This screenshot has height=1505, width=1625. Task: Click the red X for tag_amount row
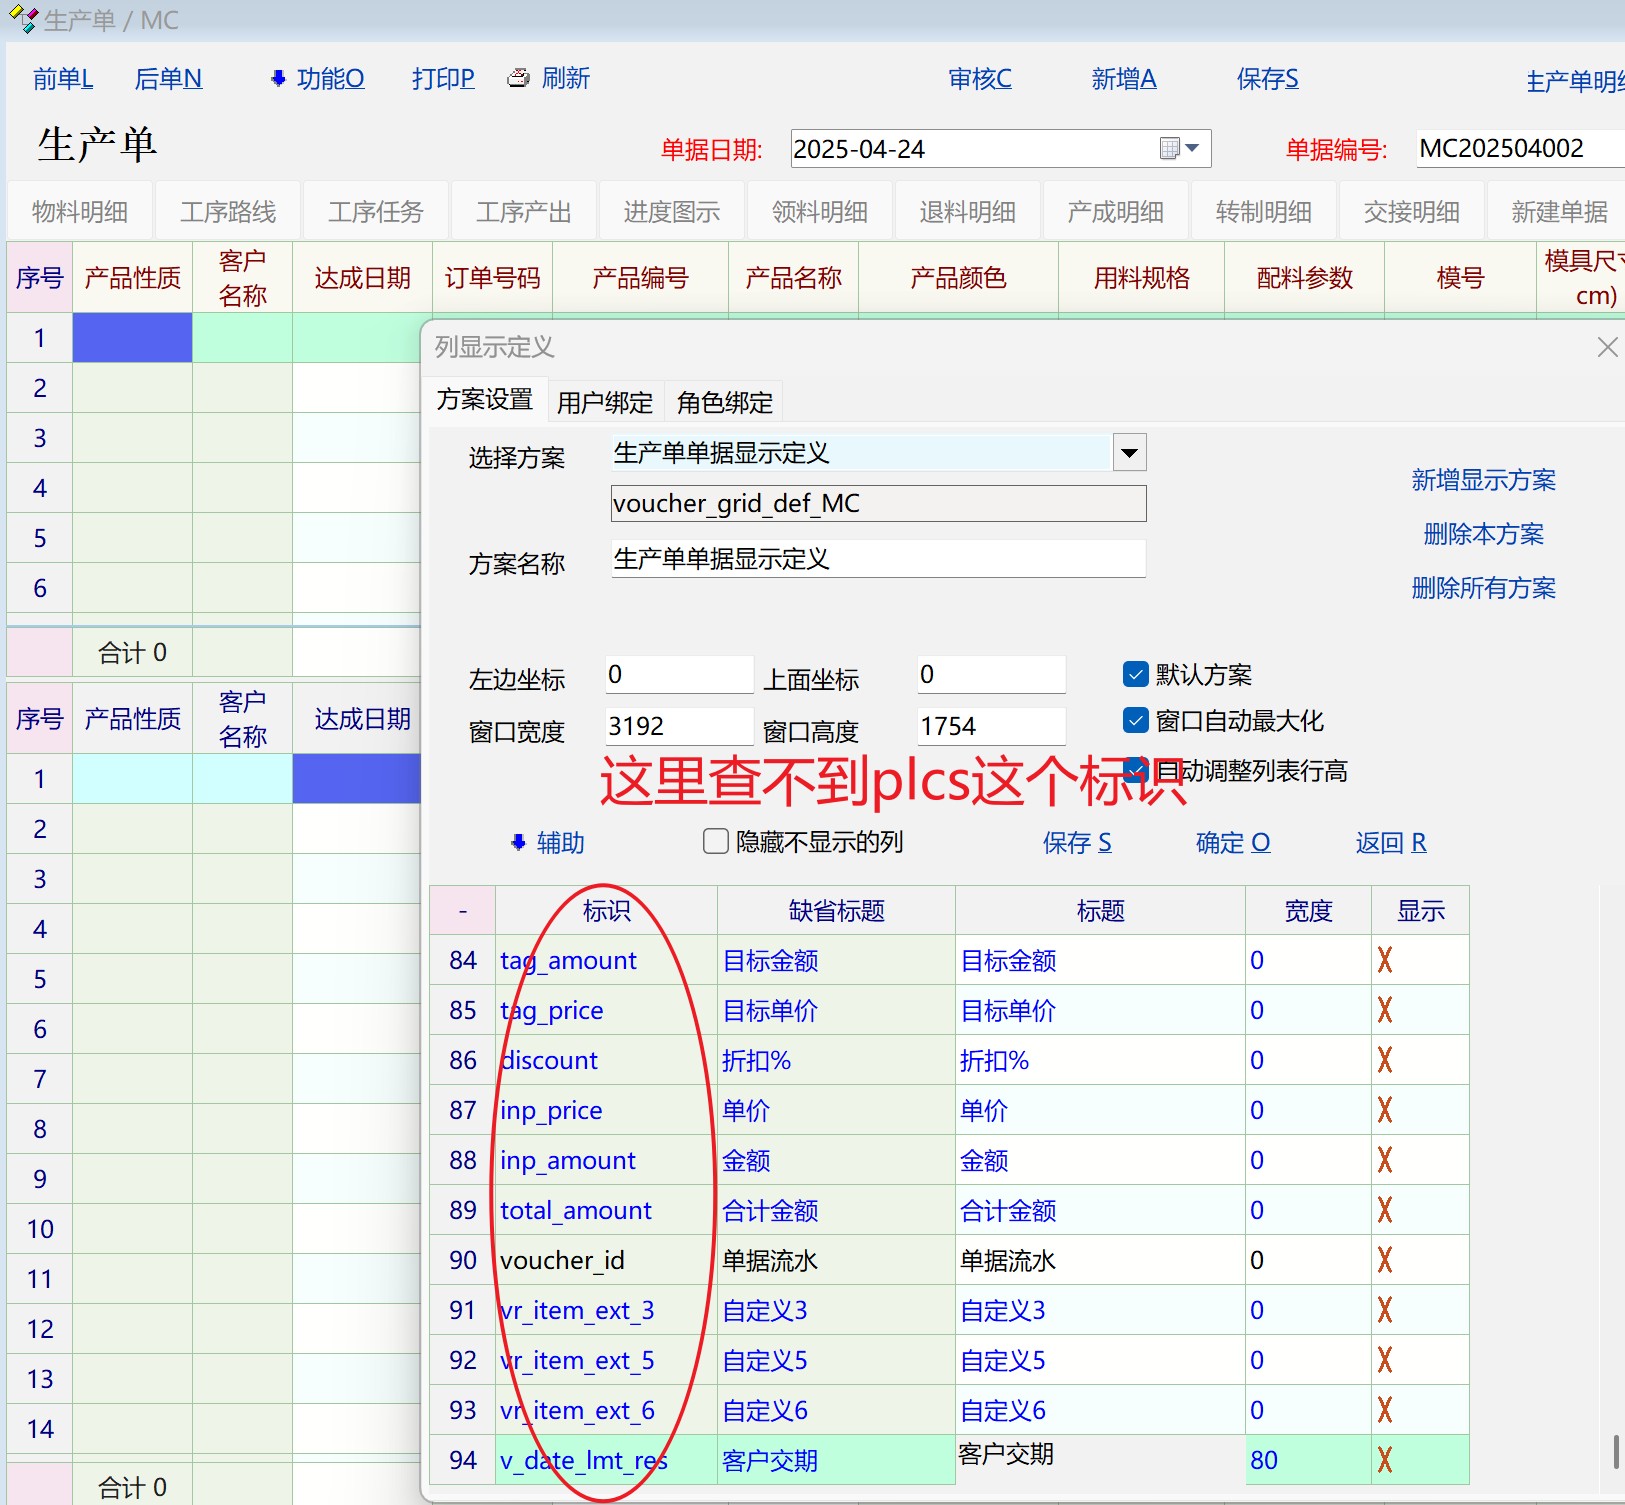(x=1385, y=961)
